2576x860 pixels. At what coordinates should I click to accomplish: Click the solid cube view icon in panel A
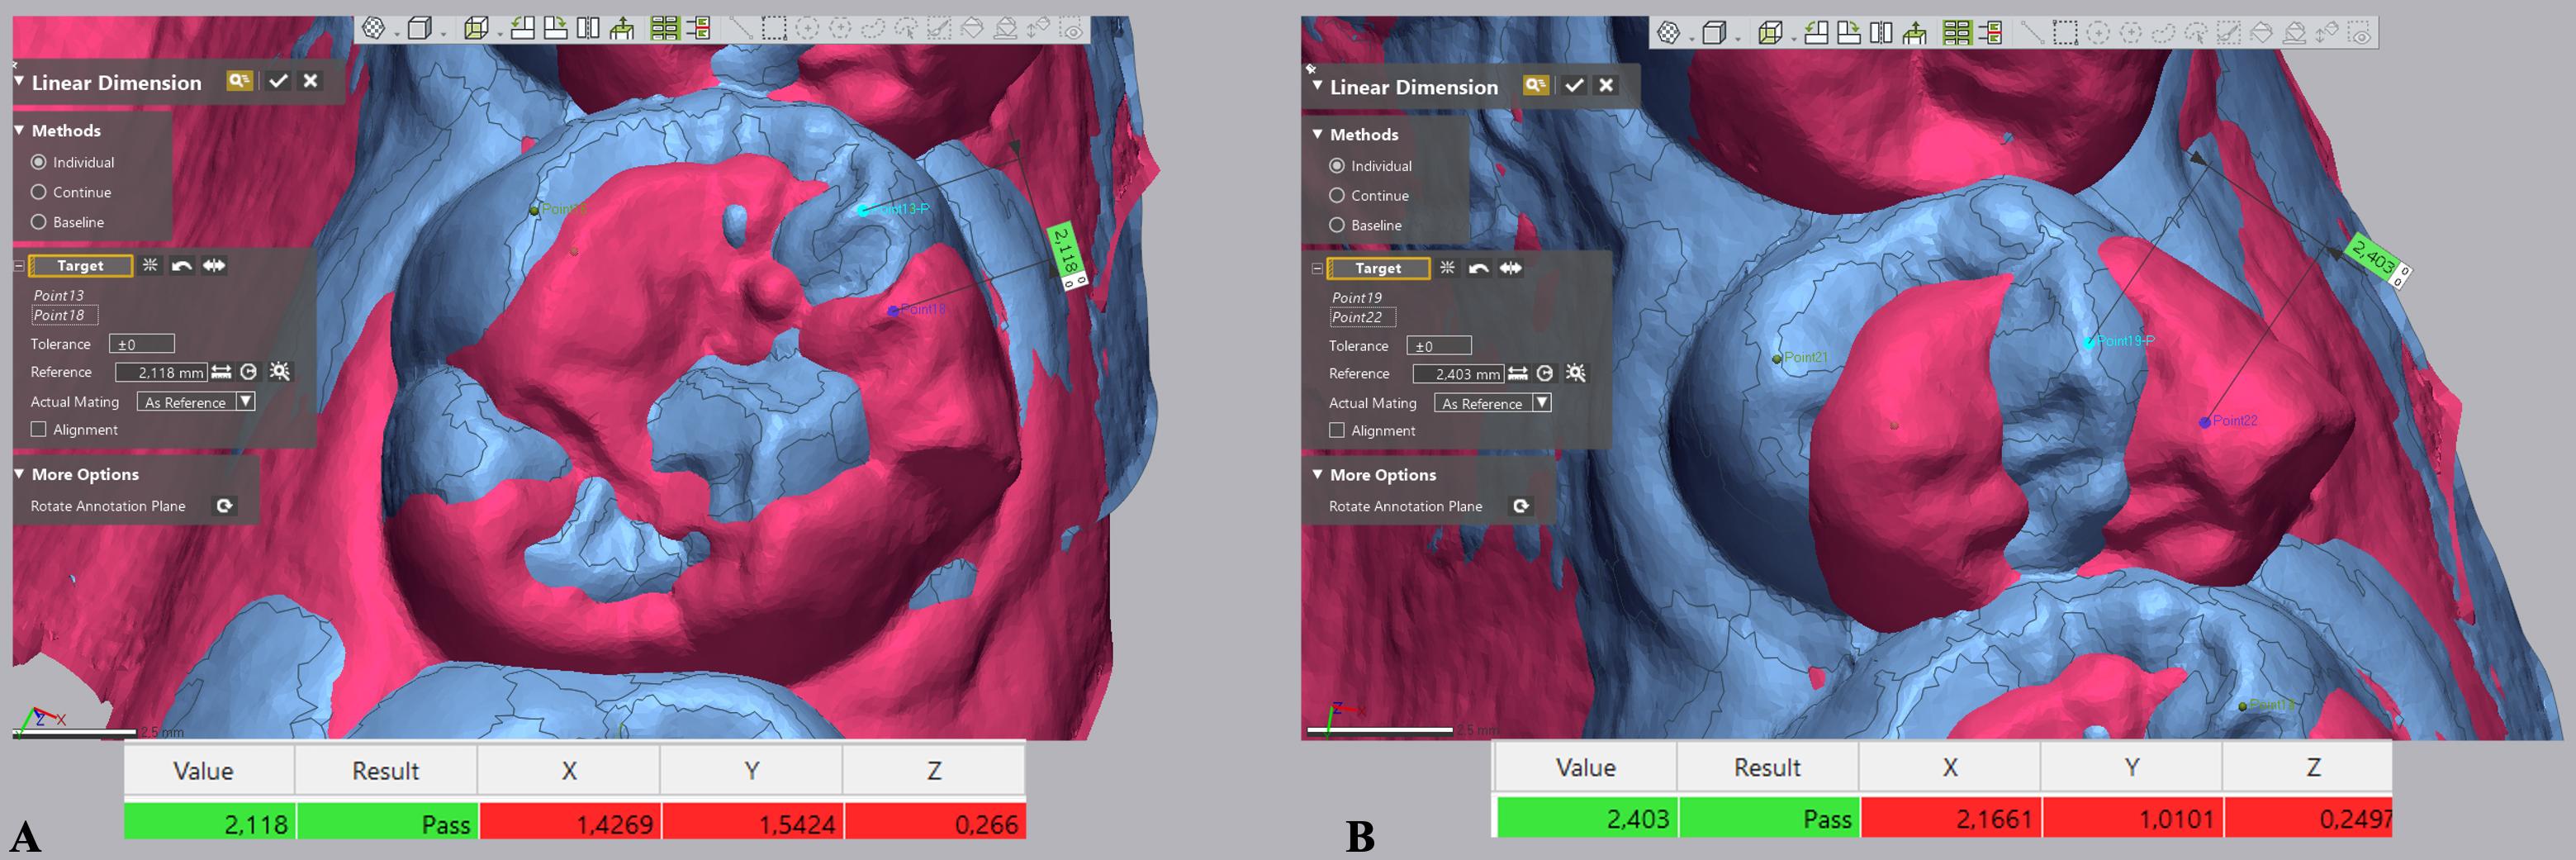420,28
